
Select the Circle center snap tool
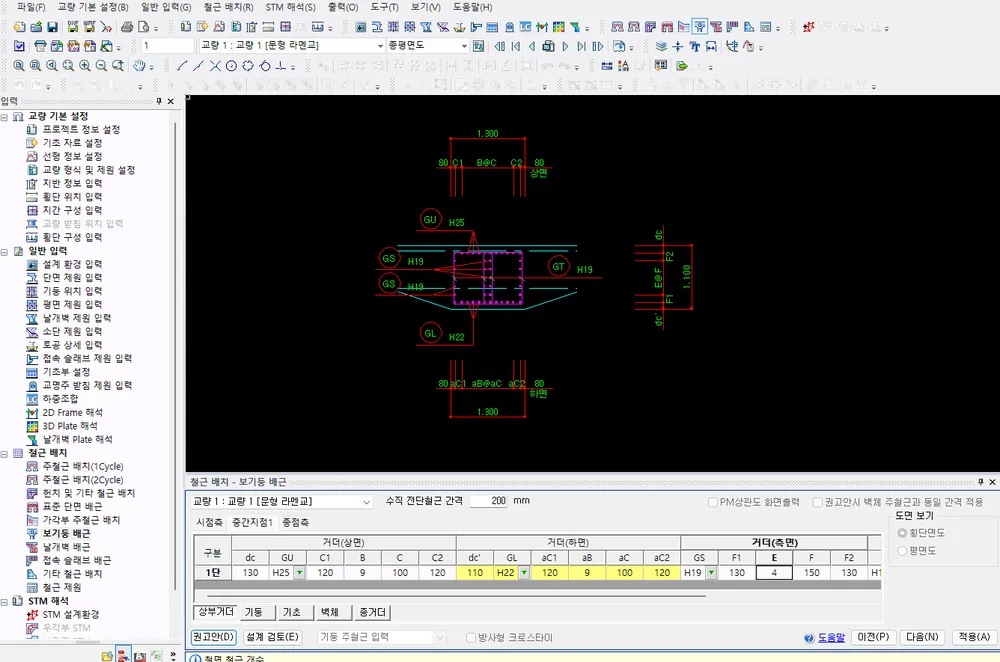pyautogui.click(x=232, y=66)
